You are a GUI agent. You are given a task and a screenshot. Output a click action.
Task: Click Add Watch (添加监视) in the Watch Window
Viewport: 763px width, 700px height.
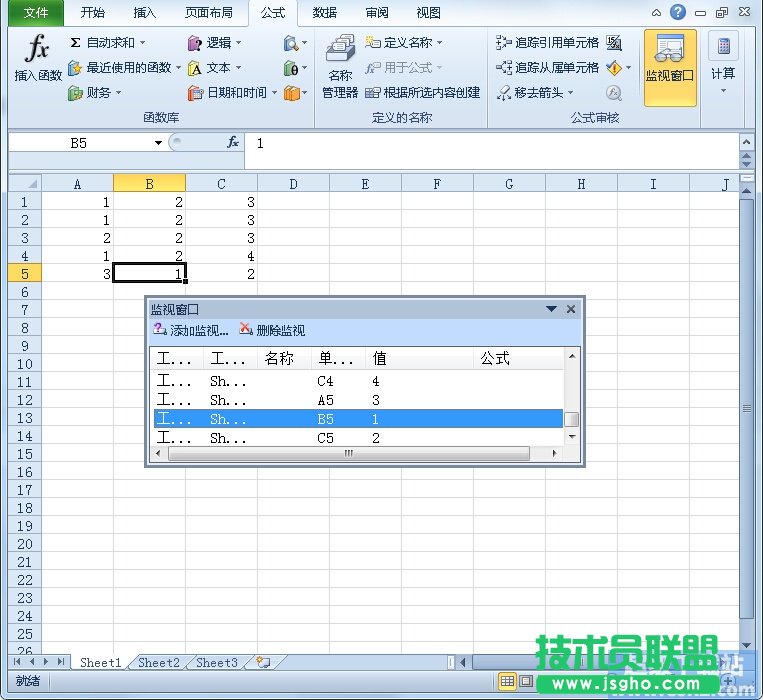pos(191,330)
